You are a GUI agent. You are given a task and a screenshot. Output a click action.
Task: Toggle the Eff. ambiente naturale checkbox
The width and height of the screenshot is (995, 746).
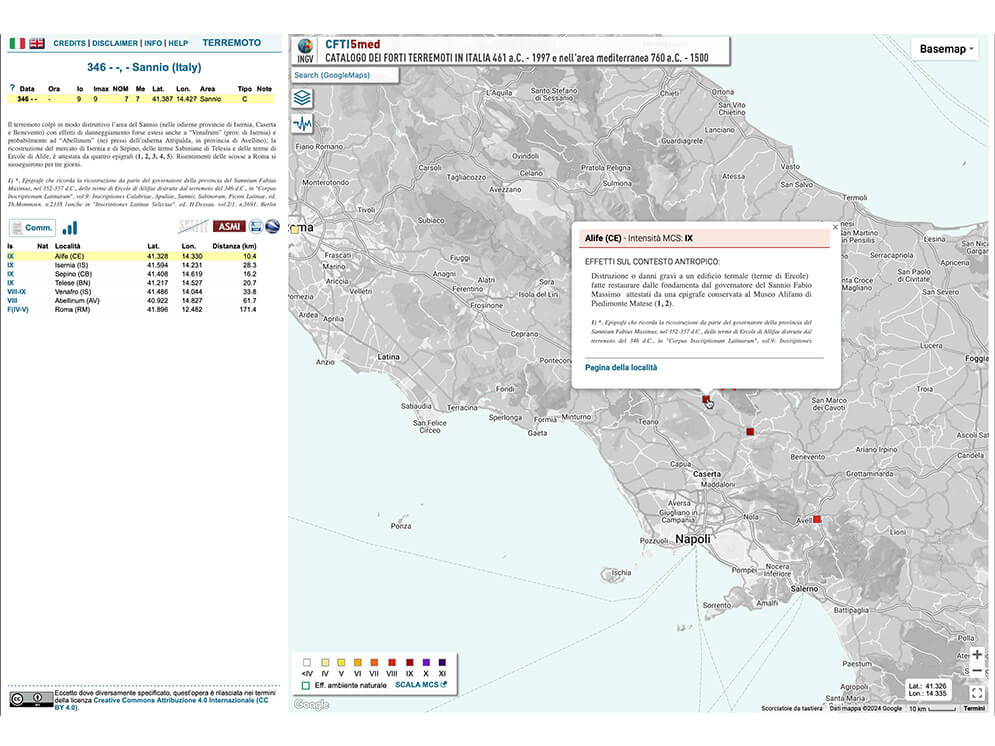306,685
